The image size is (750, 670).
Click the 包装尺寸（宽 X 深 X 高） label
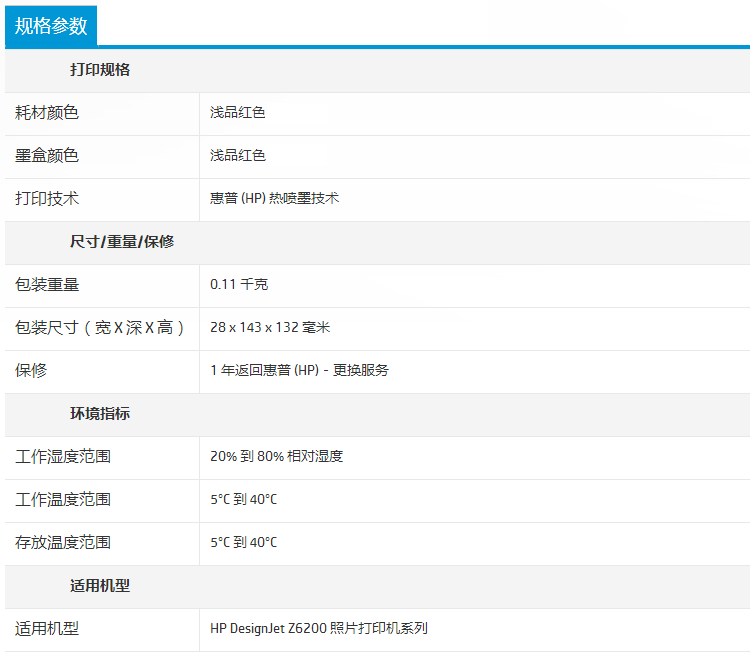tap(99, 328)
